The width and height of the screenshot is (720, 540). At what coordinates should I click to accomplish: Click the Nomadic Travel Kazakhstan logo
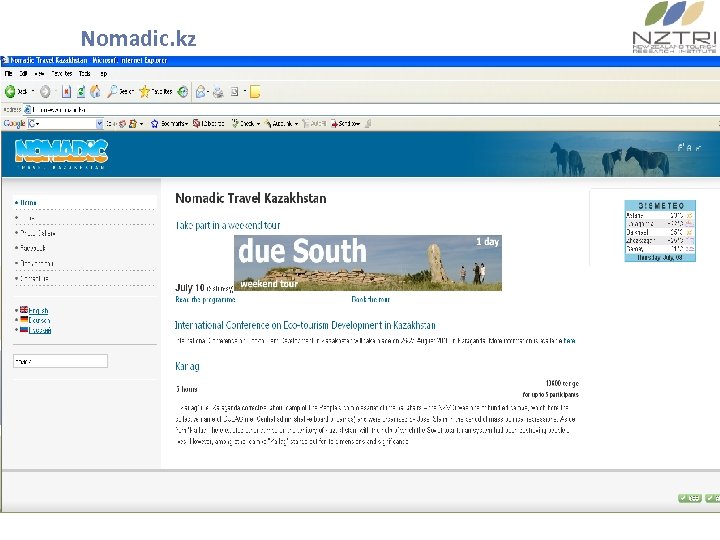[x=62, y=154]
